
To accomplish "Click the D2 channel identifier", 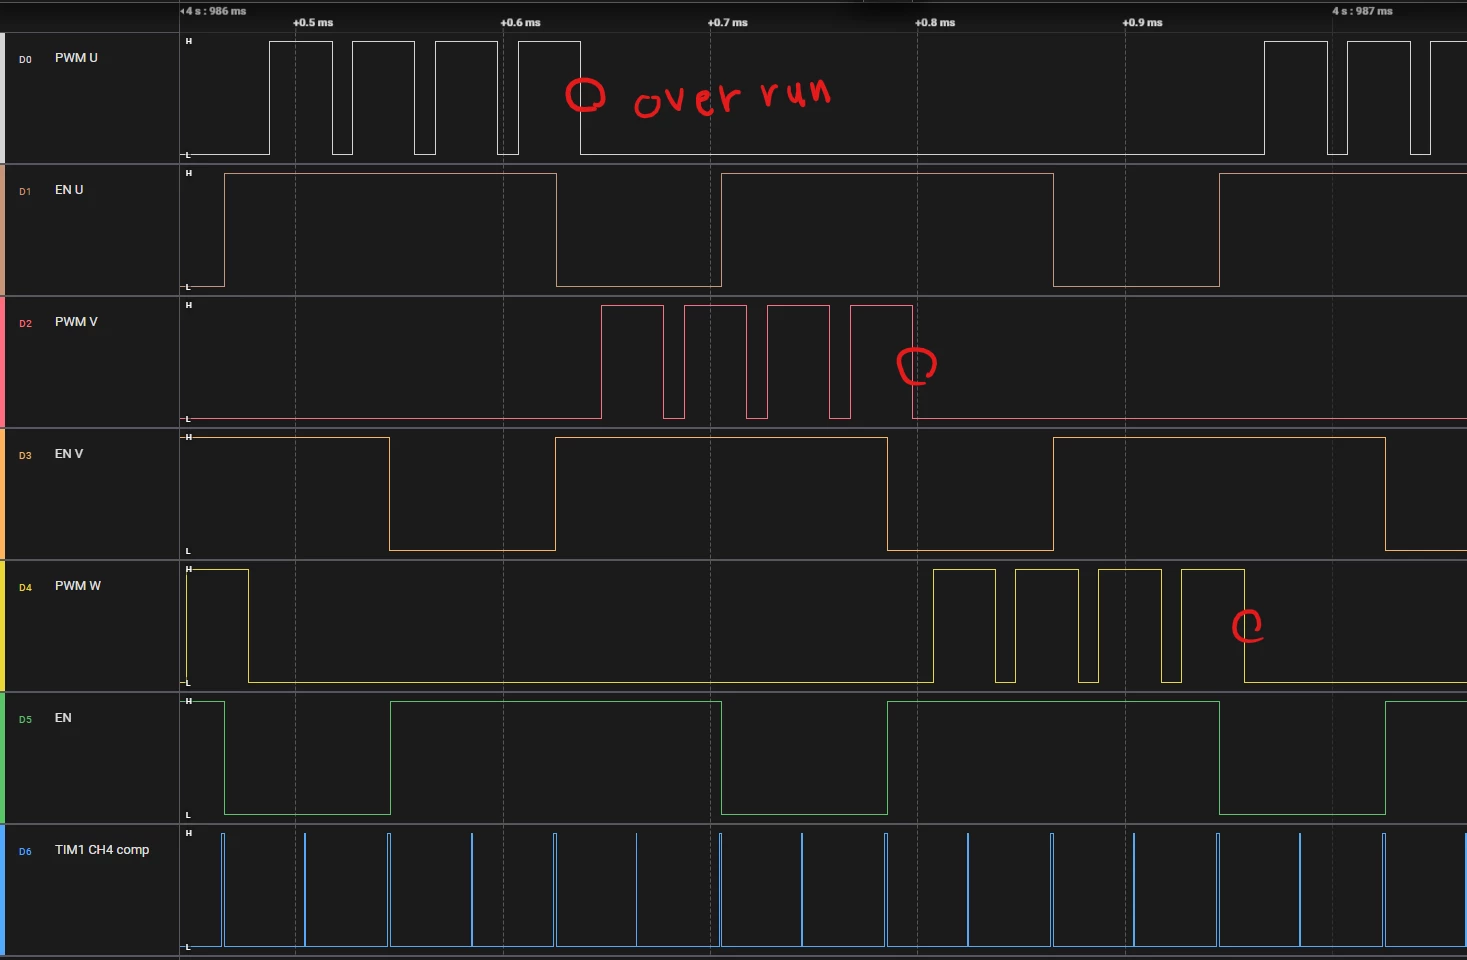I will pos(25,324).
